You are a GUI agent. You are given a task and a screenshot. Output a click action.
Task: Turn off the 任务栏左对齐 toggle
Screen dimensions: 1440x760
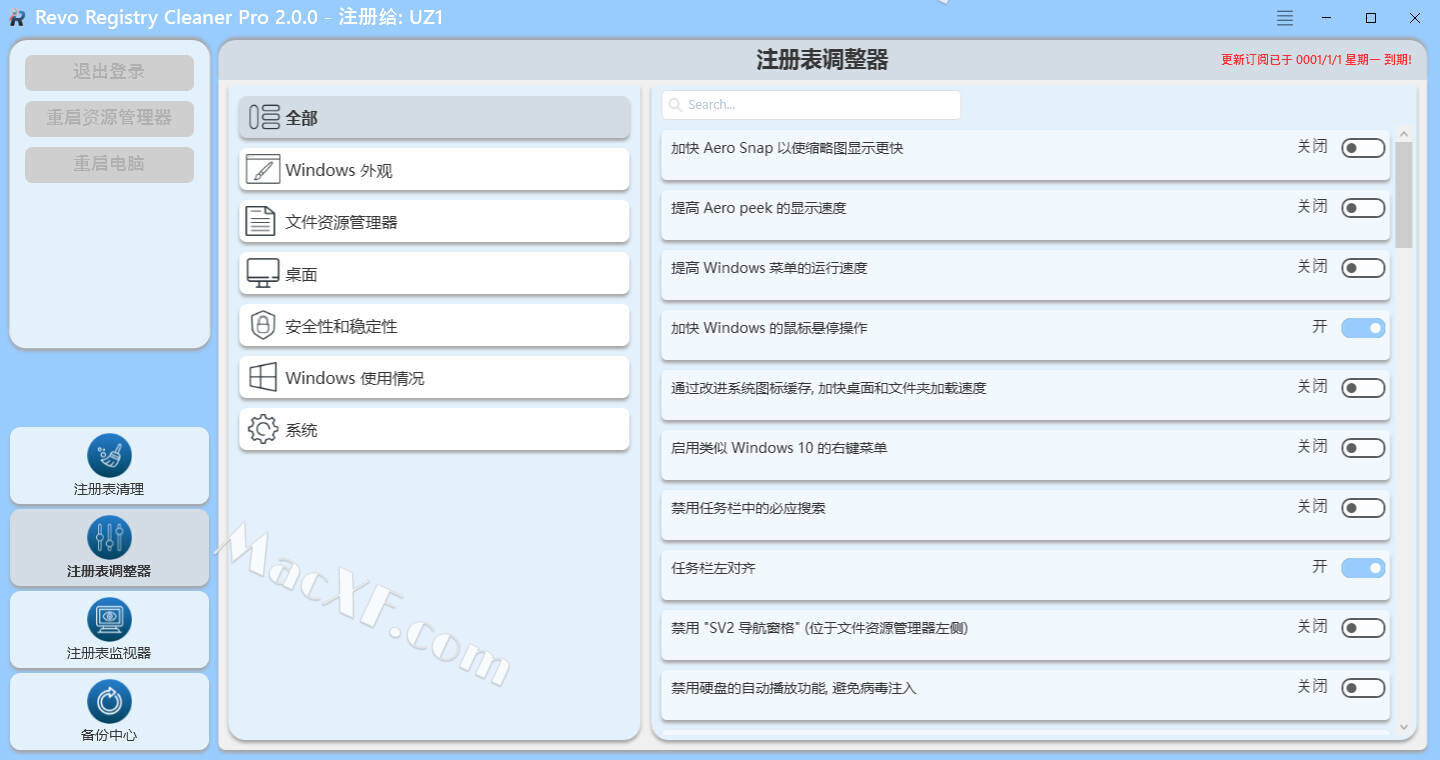(1362, 568)
